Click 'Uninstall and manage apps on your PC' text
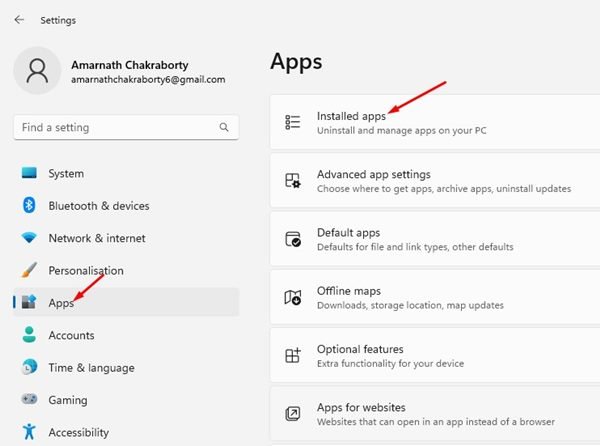This screenshot has width=600, height=446. click(x=402, y=130)
